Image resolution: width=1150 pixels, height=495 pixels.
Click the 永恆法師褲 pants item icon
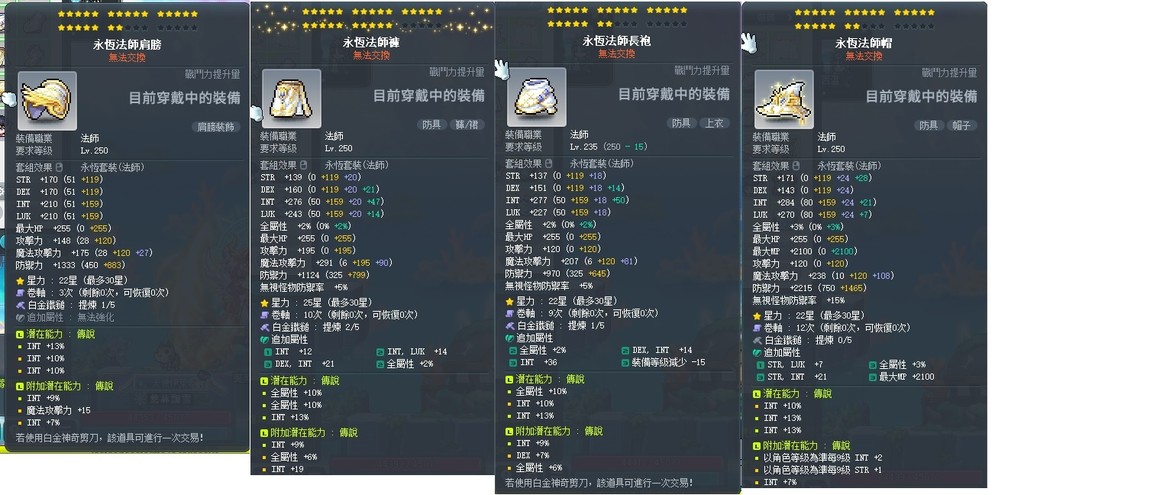click(291, 99)
